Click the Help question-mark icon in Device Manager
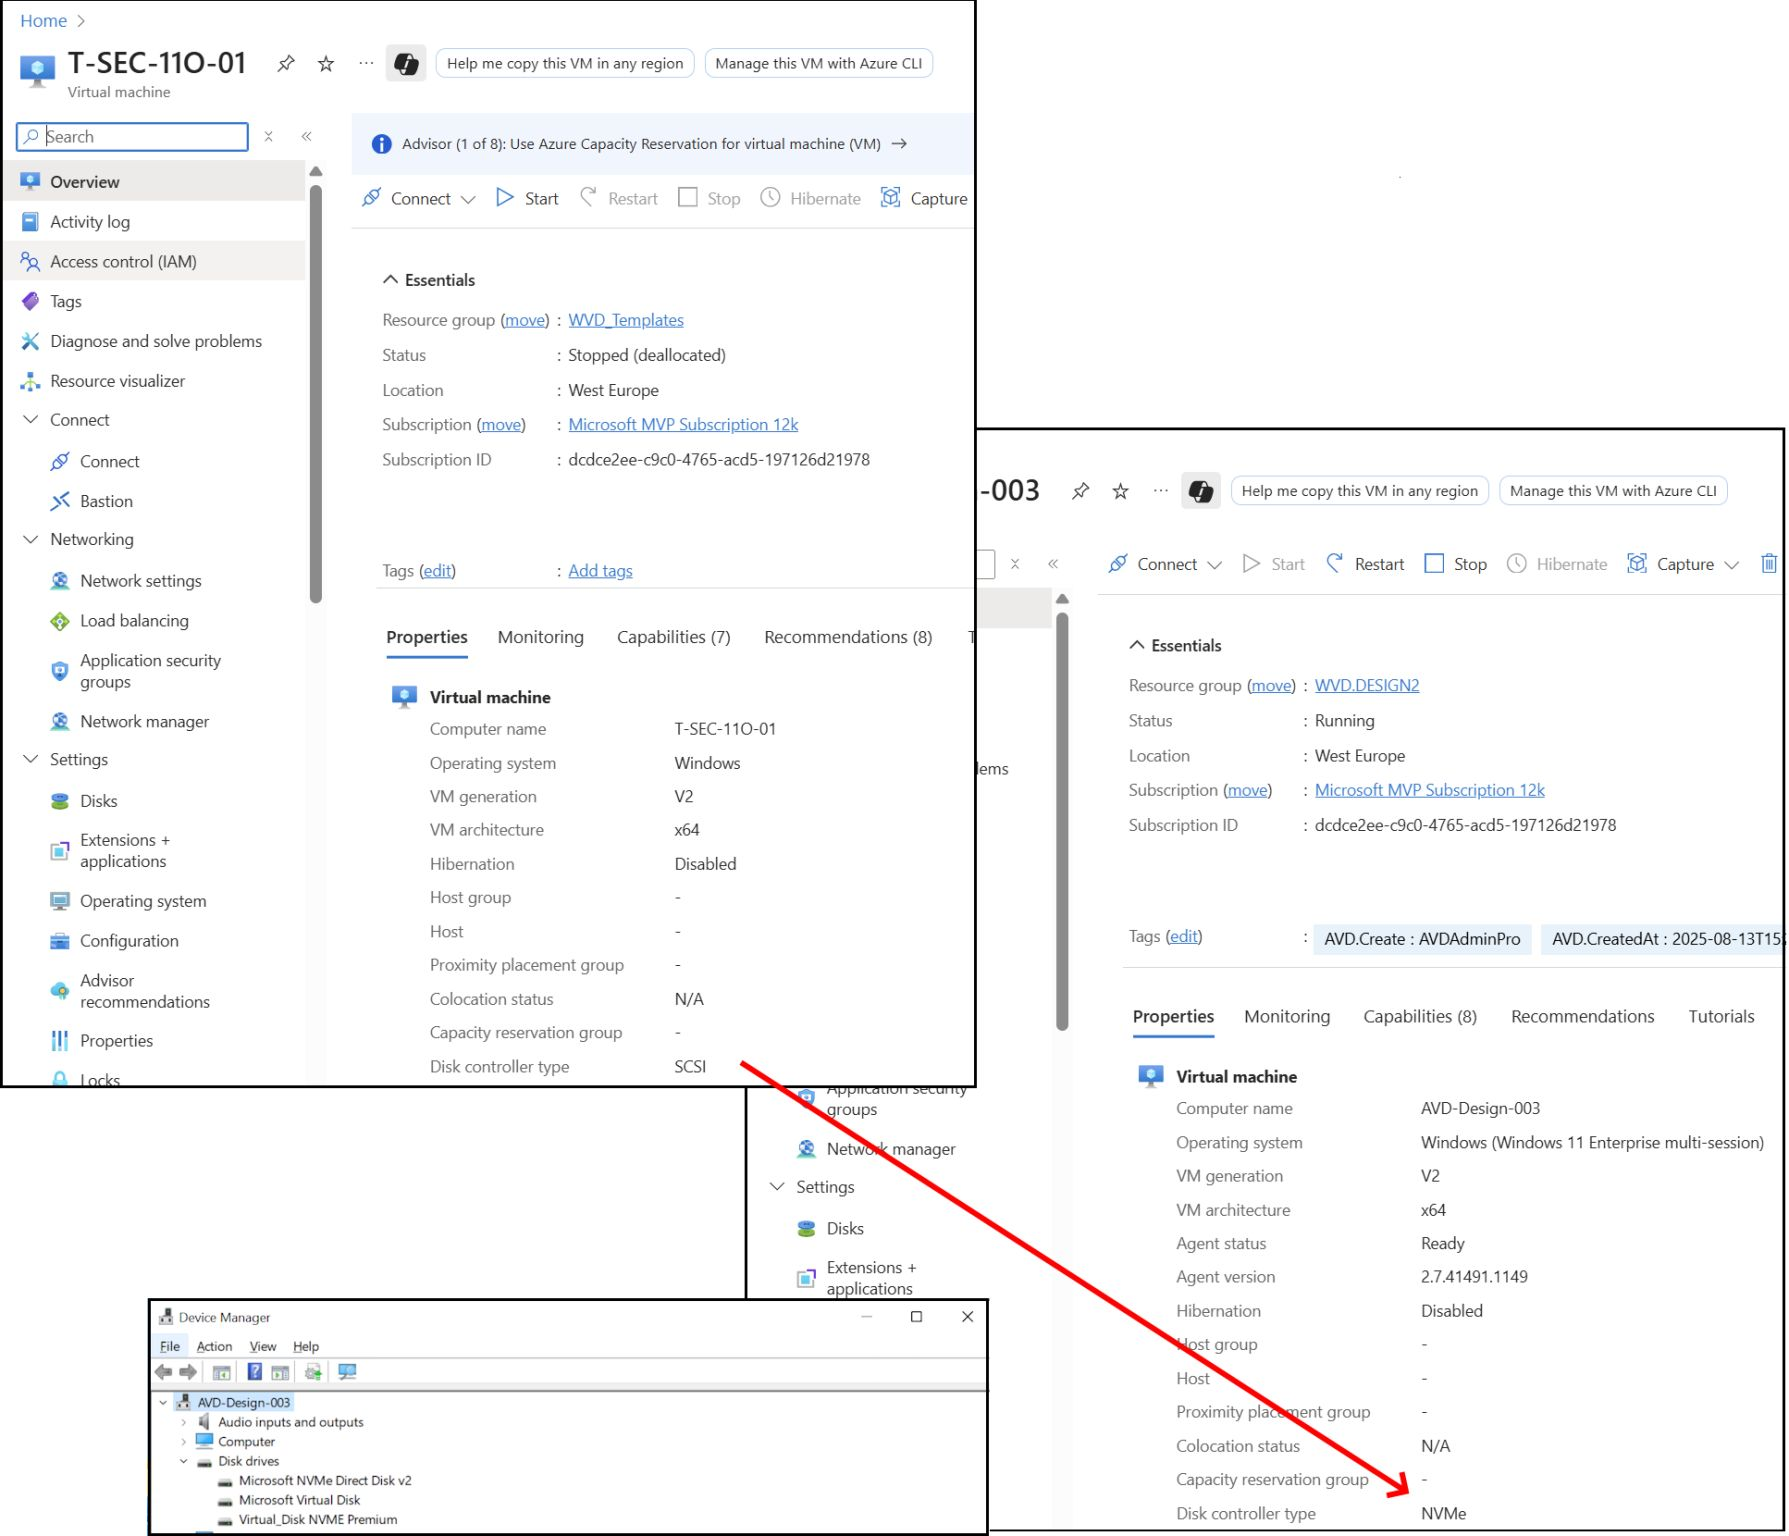1789x1536 pixels. (x=255, y=1372)
